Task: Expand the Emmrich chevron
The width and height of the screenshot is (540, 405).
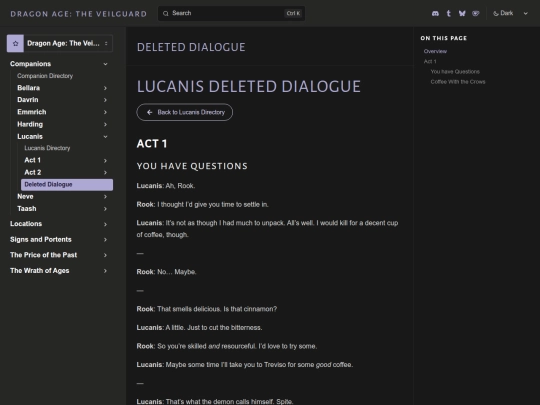Action: click(105, 112)
